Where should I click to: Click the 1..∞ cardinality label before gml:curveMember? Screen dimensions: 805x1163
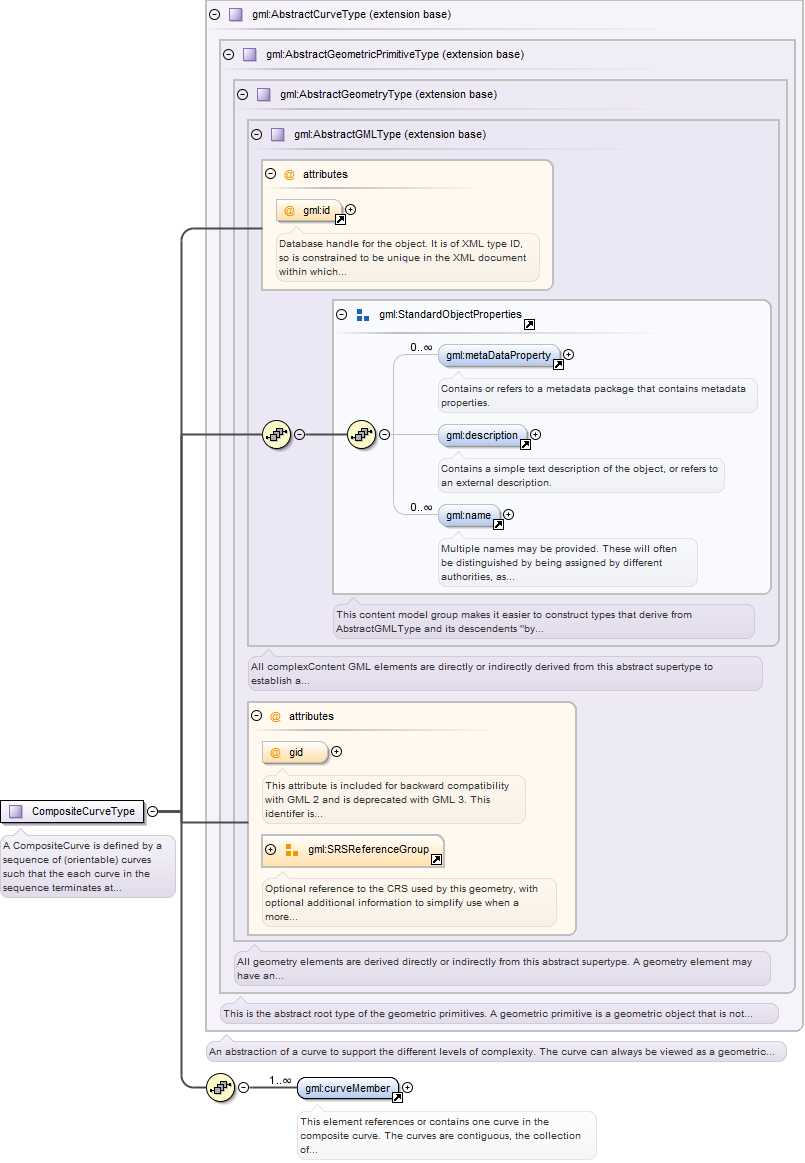[x=280, y=1081]
